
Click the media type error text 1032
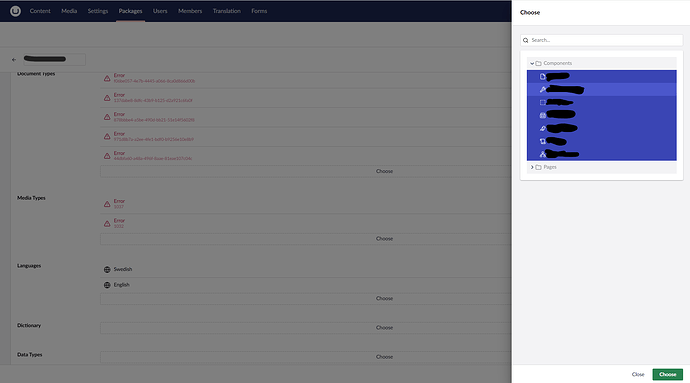(119, 226)
